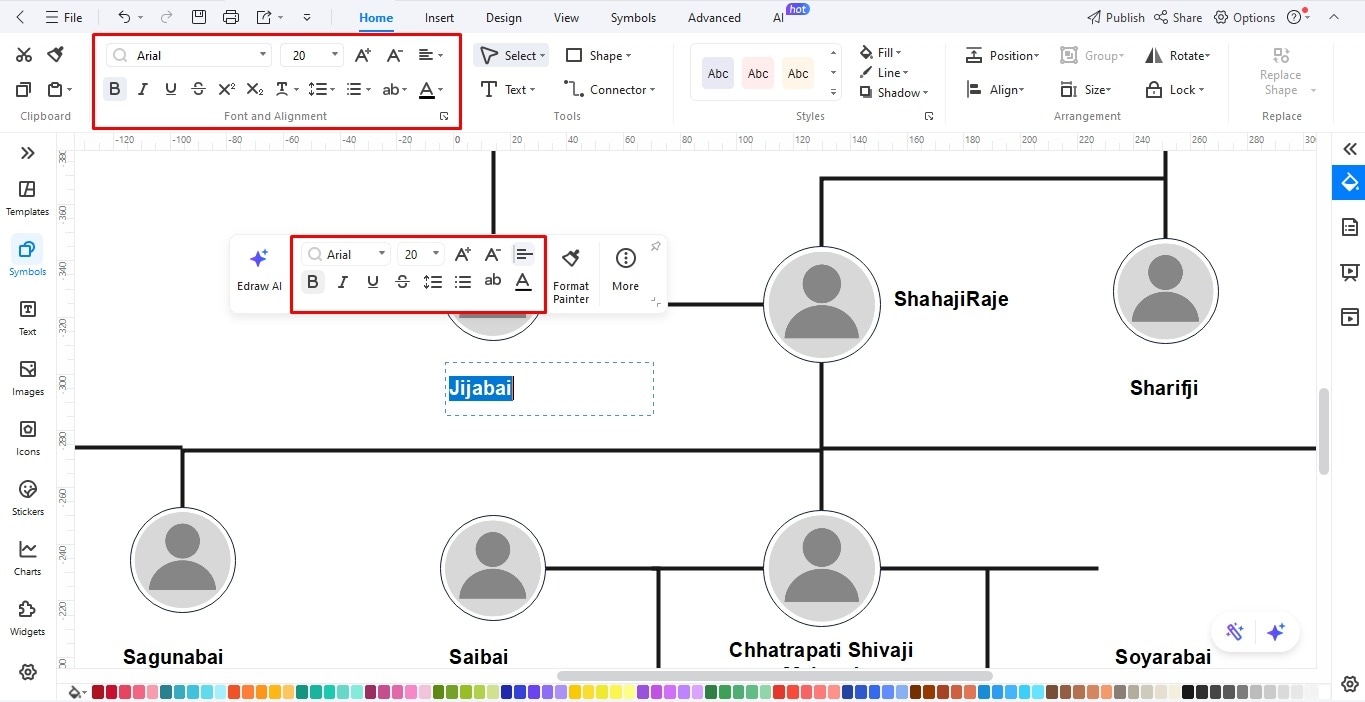Select the Stickers sidebar icon
The width and height of the screenshot is (1365, 702).
[x=27, y=497]
